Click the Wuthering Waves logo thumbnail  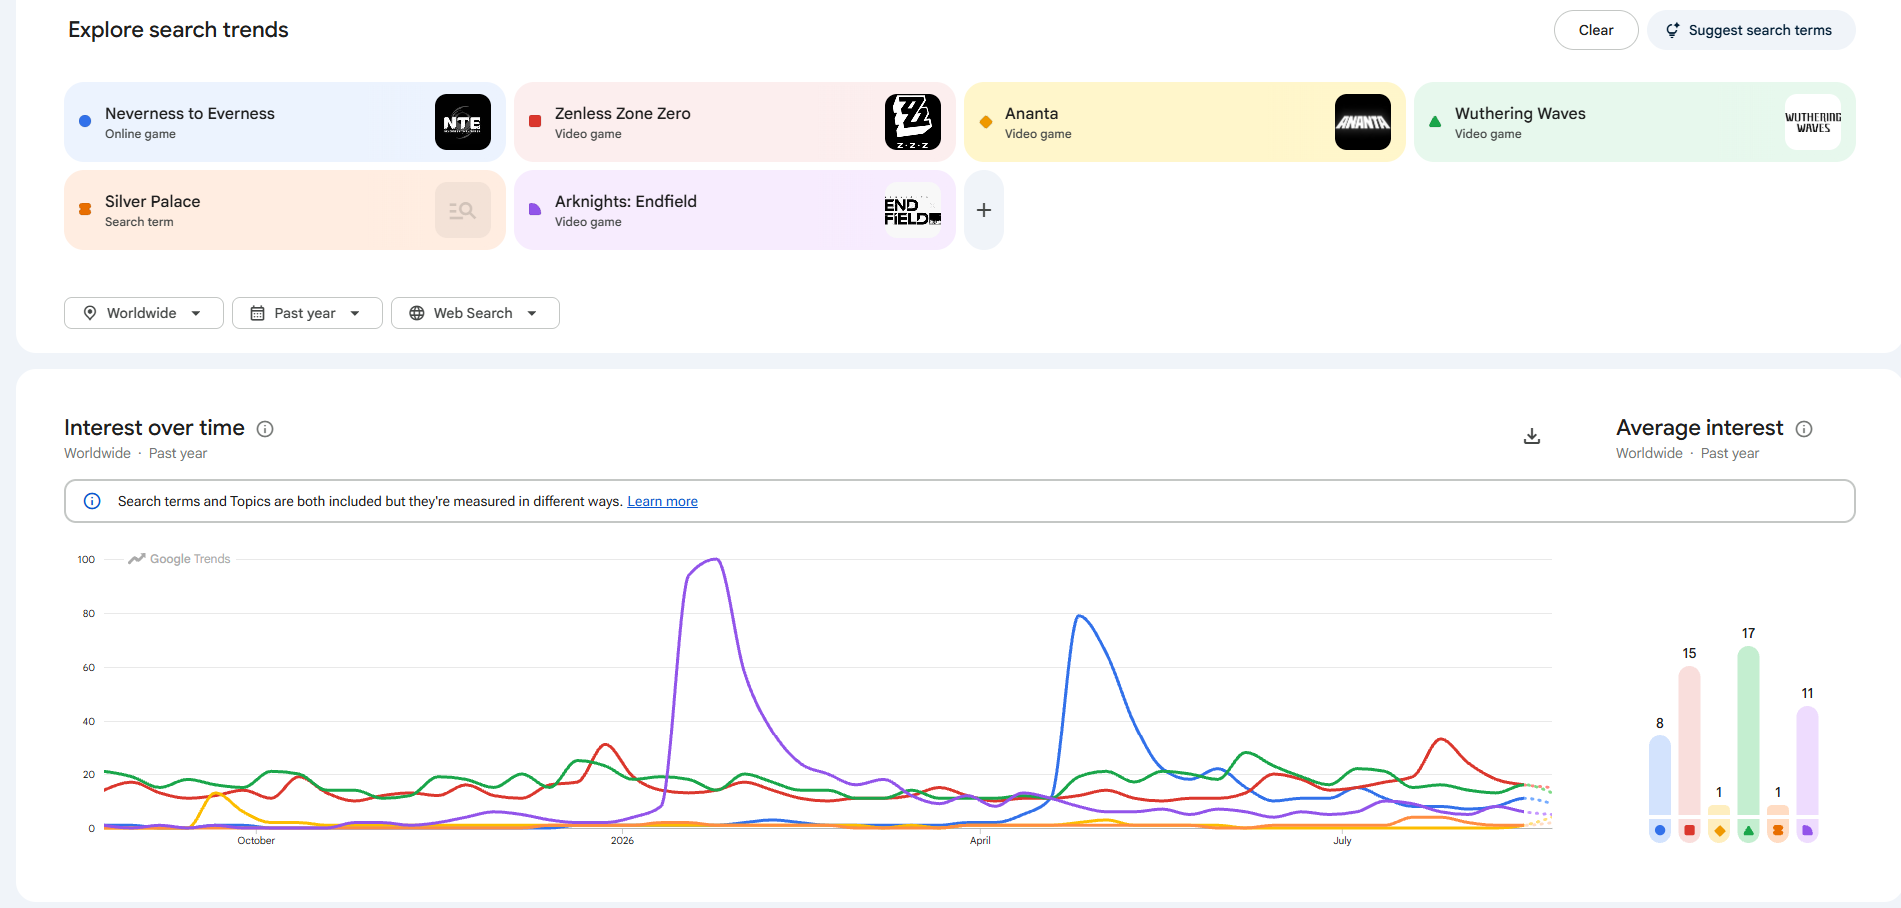point(1813,122)
